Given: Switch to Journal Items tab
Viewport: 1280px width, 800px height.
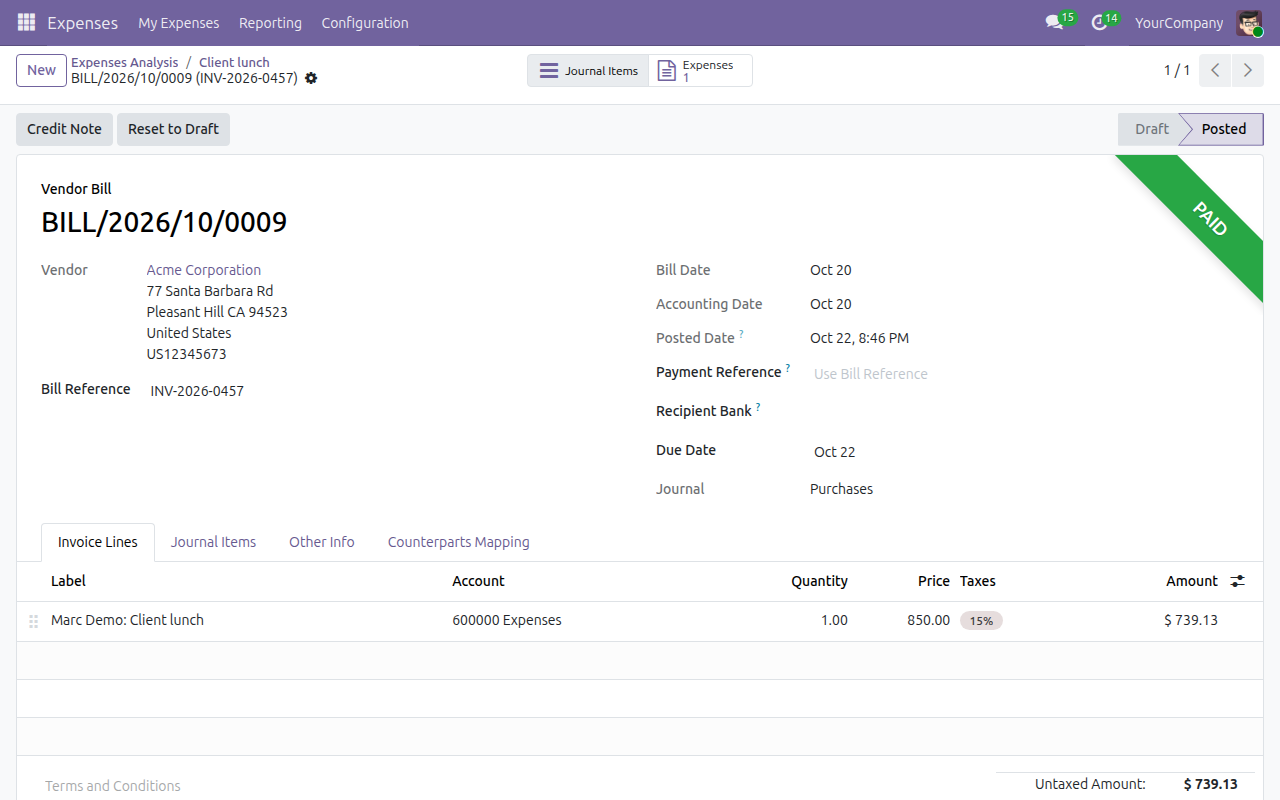Looking at the screenshot, I should click(213, 542).
